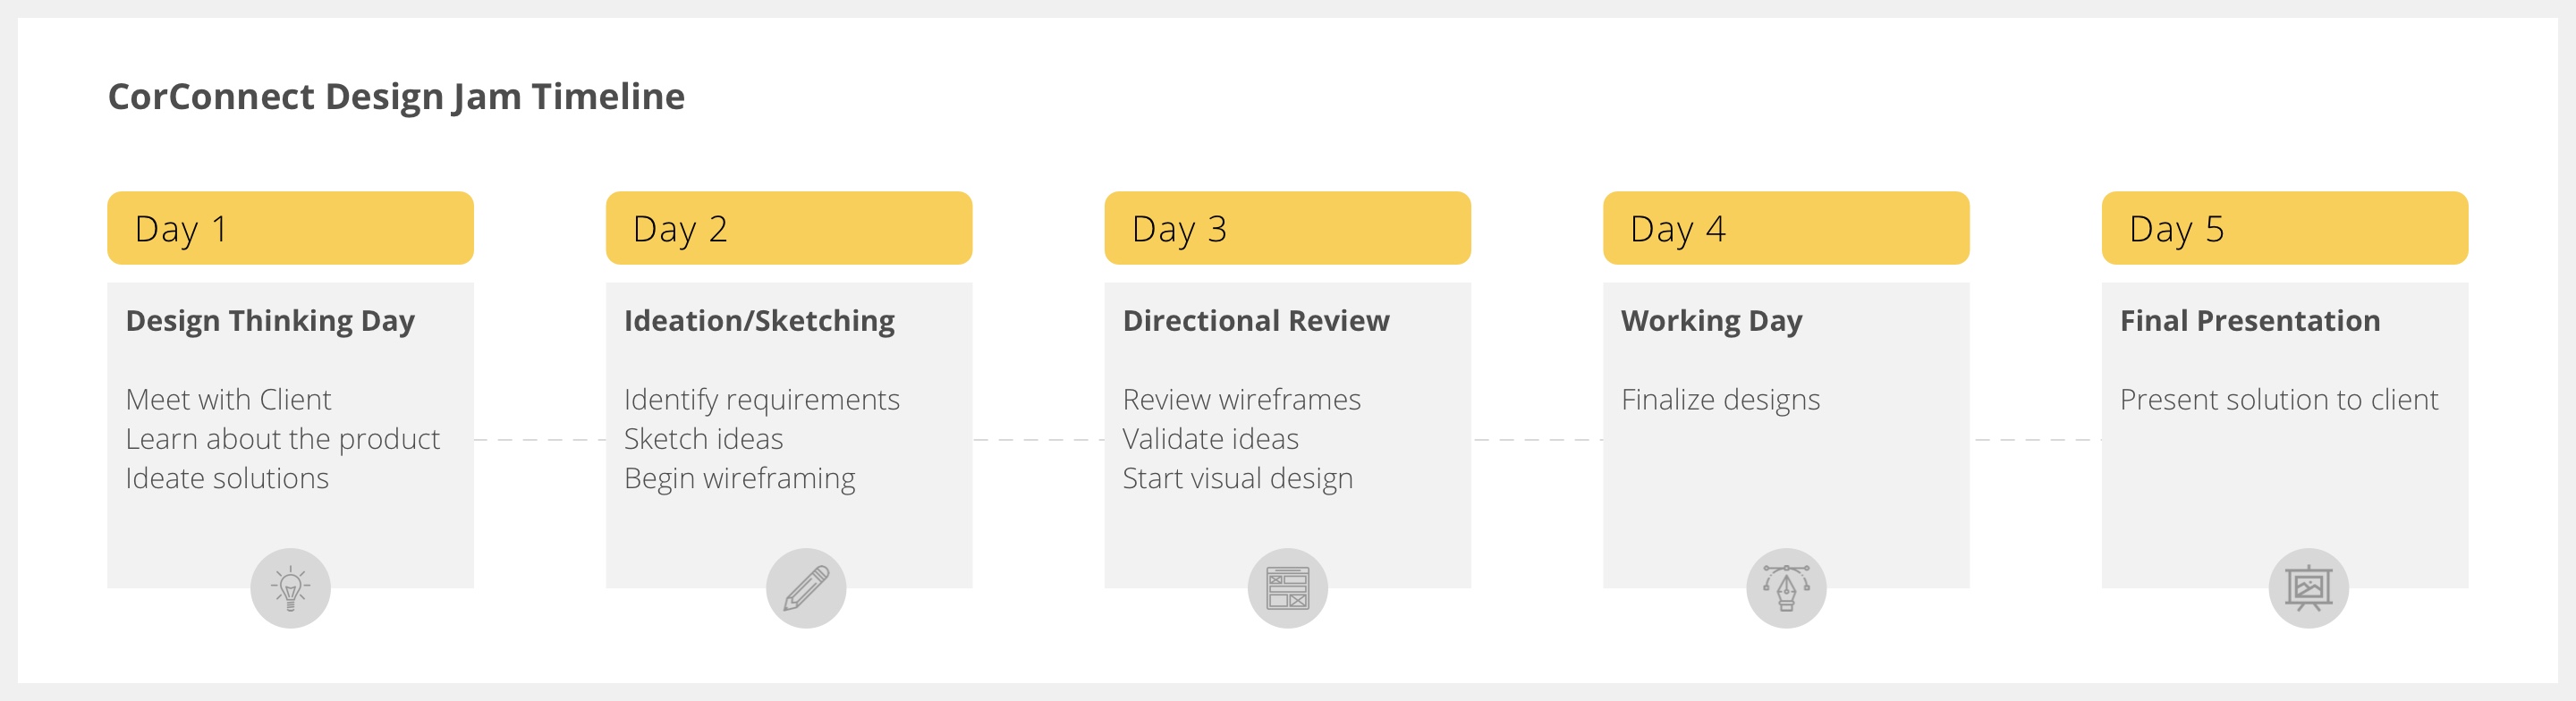Viewport: 2576px width, 701px height.
Task: Select the yellow Day 1 header
Action: [290, 228]
